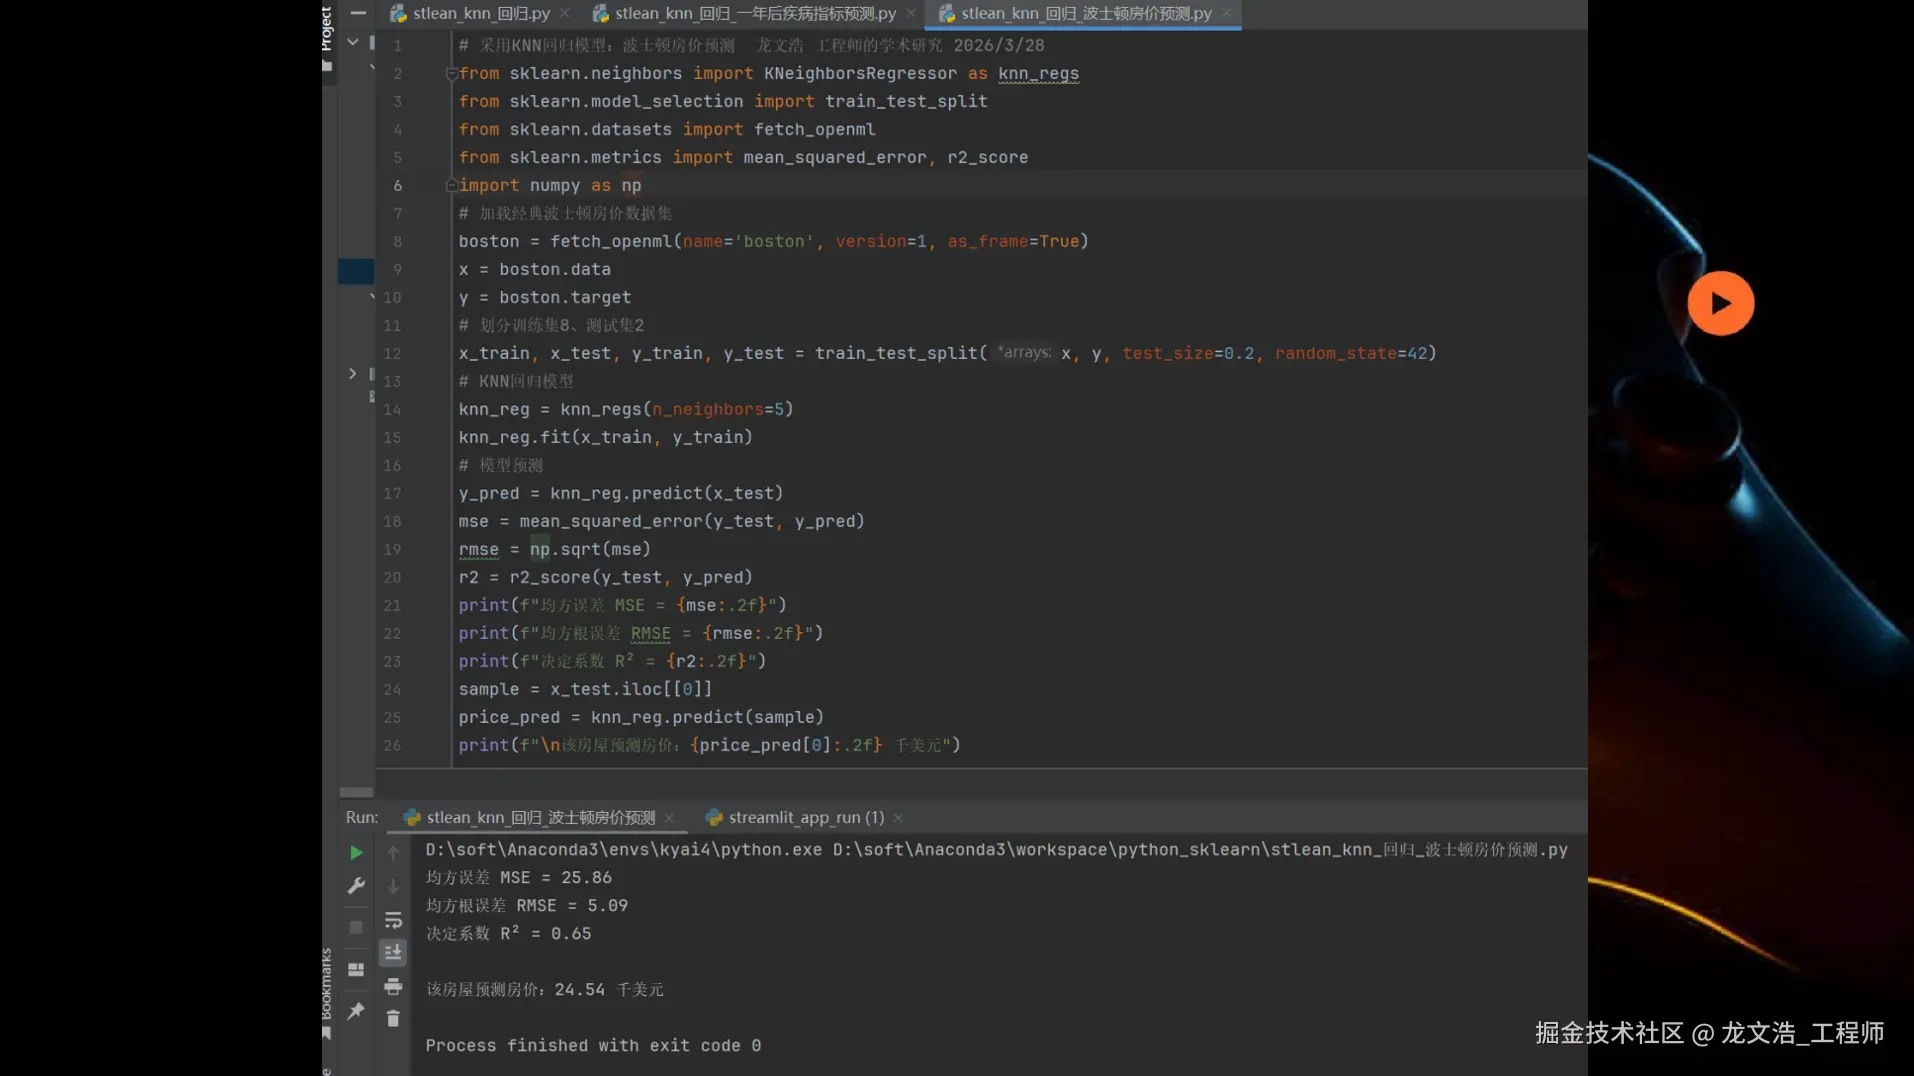Click the fold end marker at line 6
This screenshot has height=1076, width=1914.
click(x=451, y=185)
